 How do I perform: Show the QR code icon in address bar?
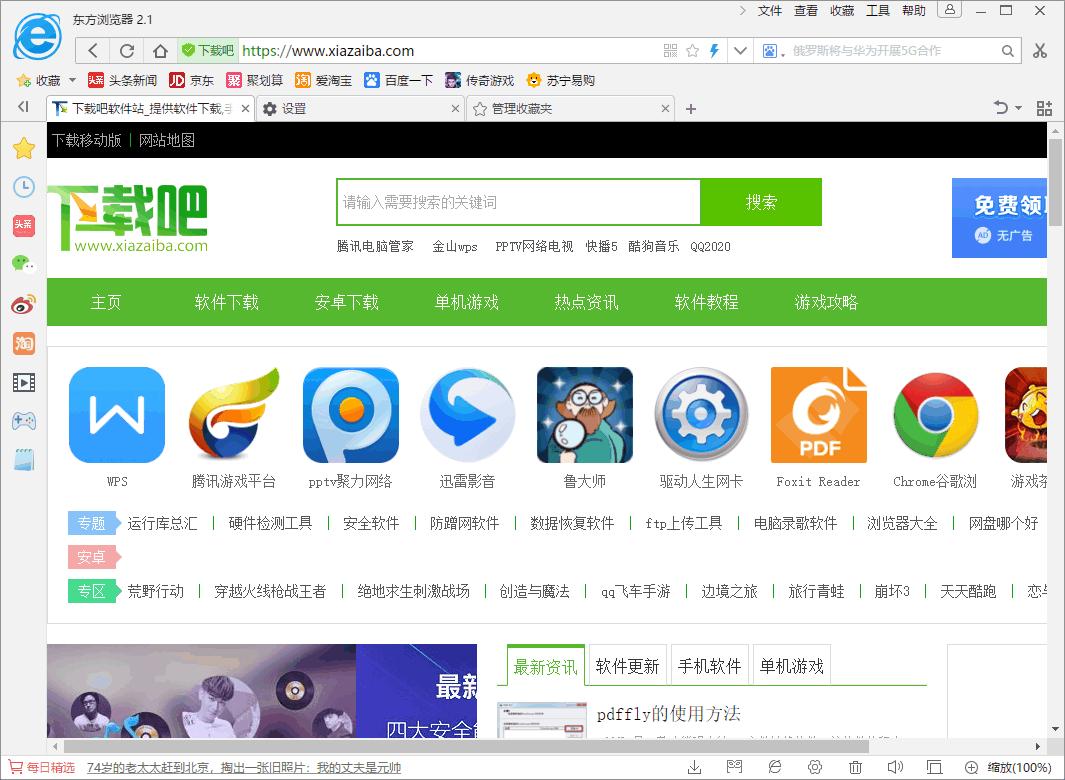[x=670, y=50]
